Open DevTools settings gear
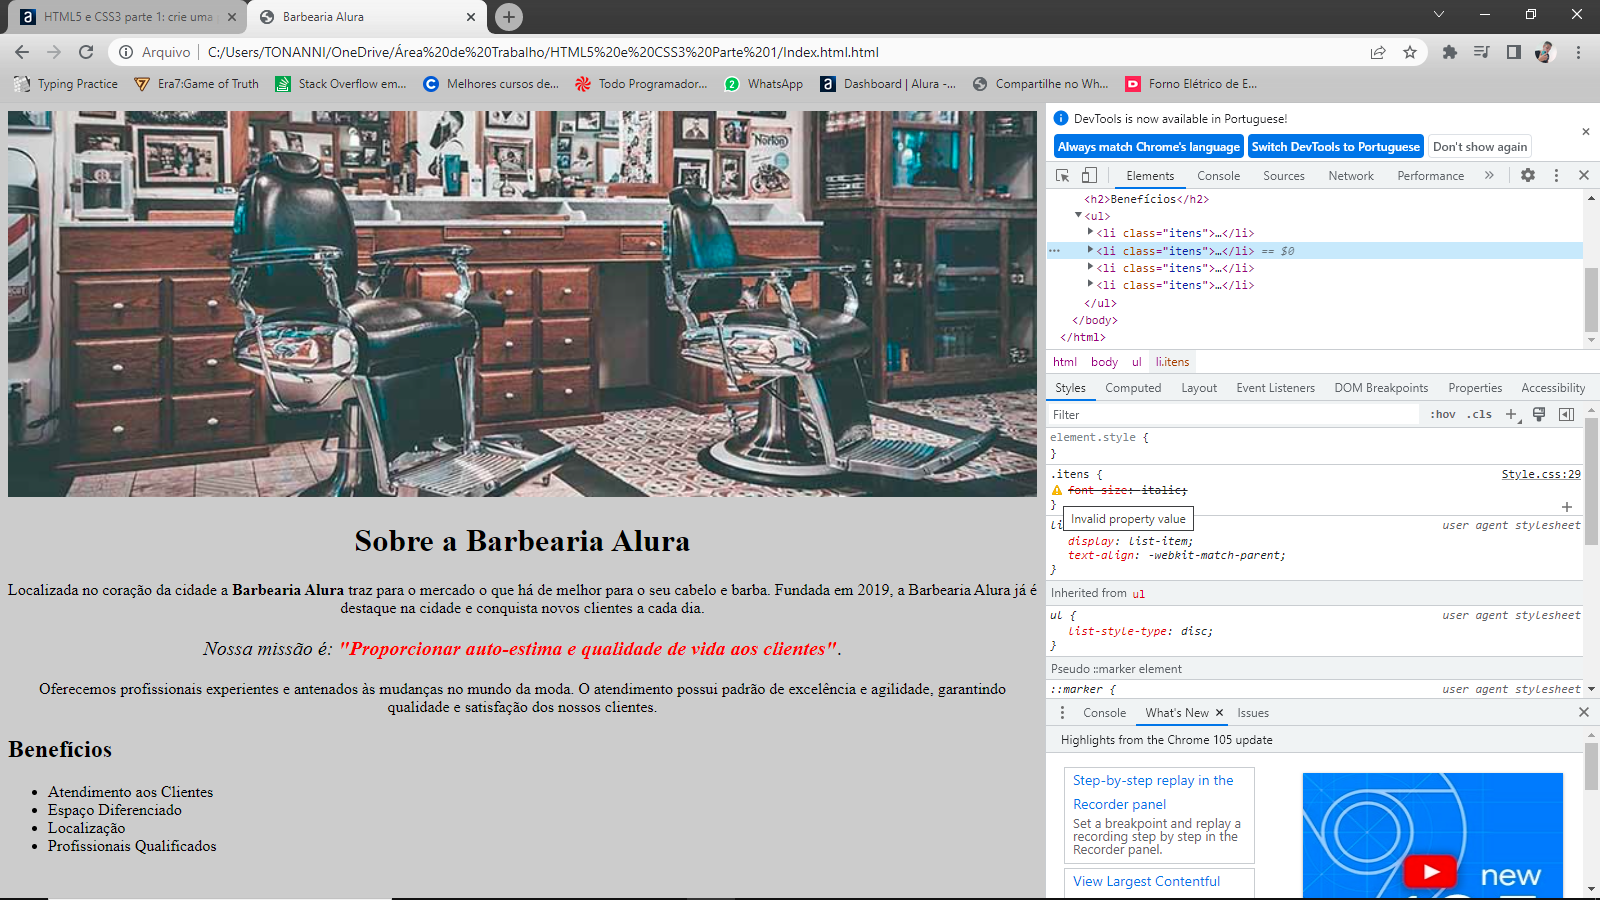This screenshot has height=900, width=1600. (1528, 175)
